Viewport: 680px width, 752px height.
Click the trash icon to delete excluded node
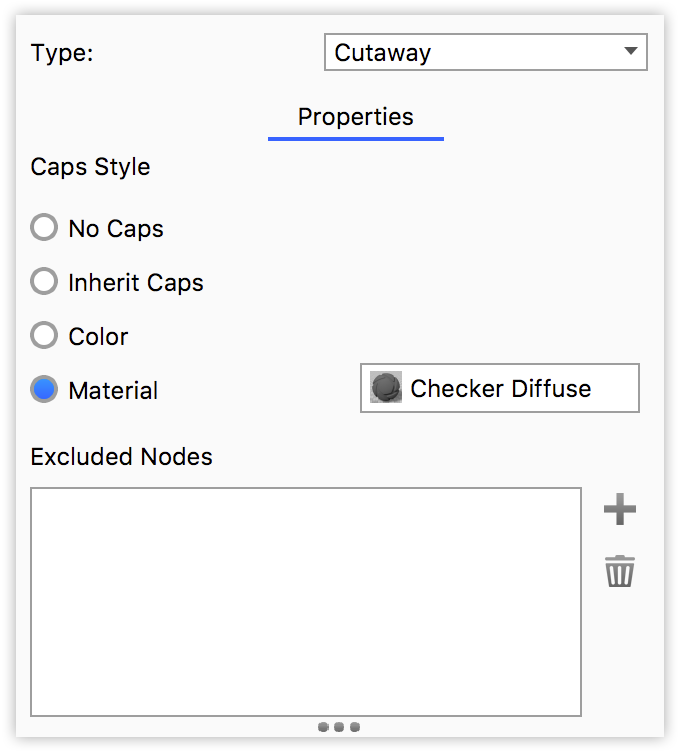[x=620, y=572]
